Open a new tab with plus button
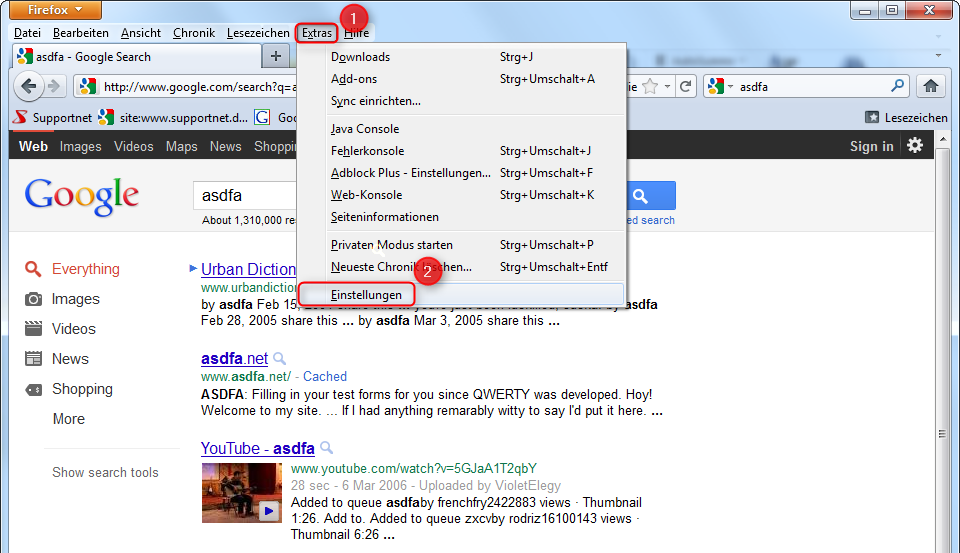This screenshot has width=960, height=553. pos(276,56)
